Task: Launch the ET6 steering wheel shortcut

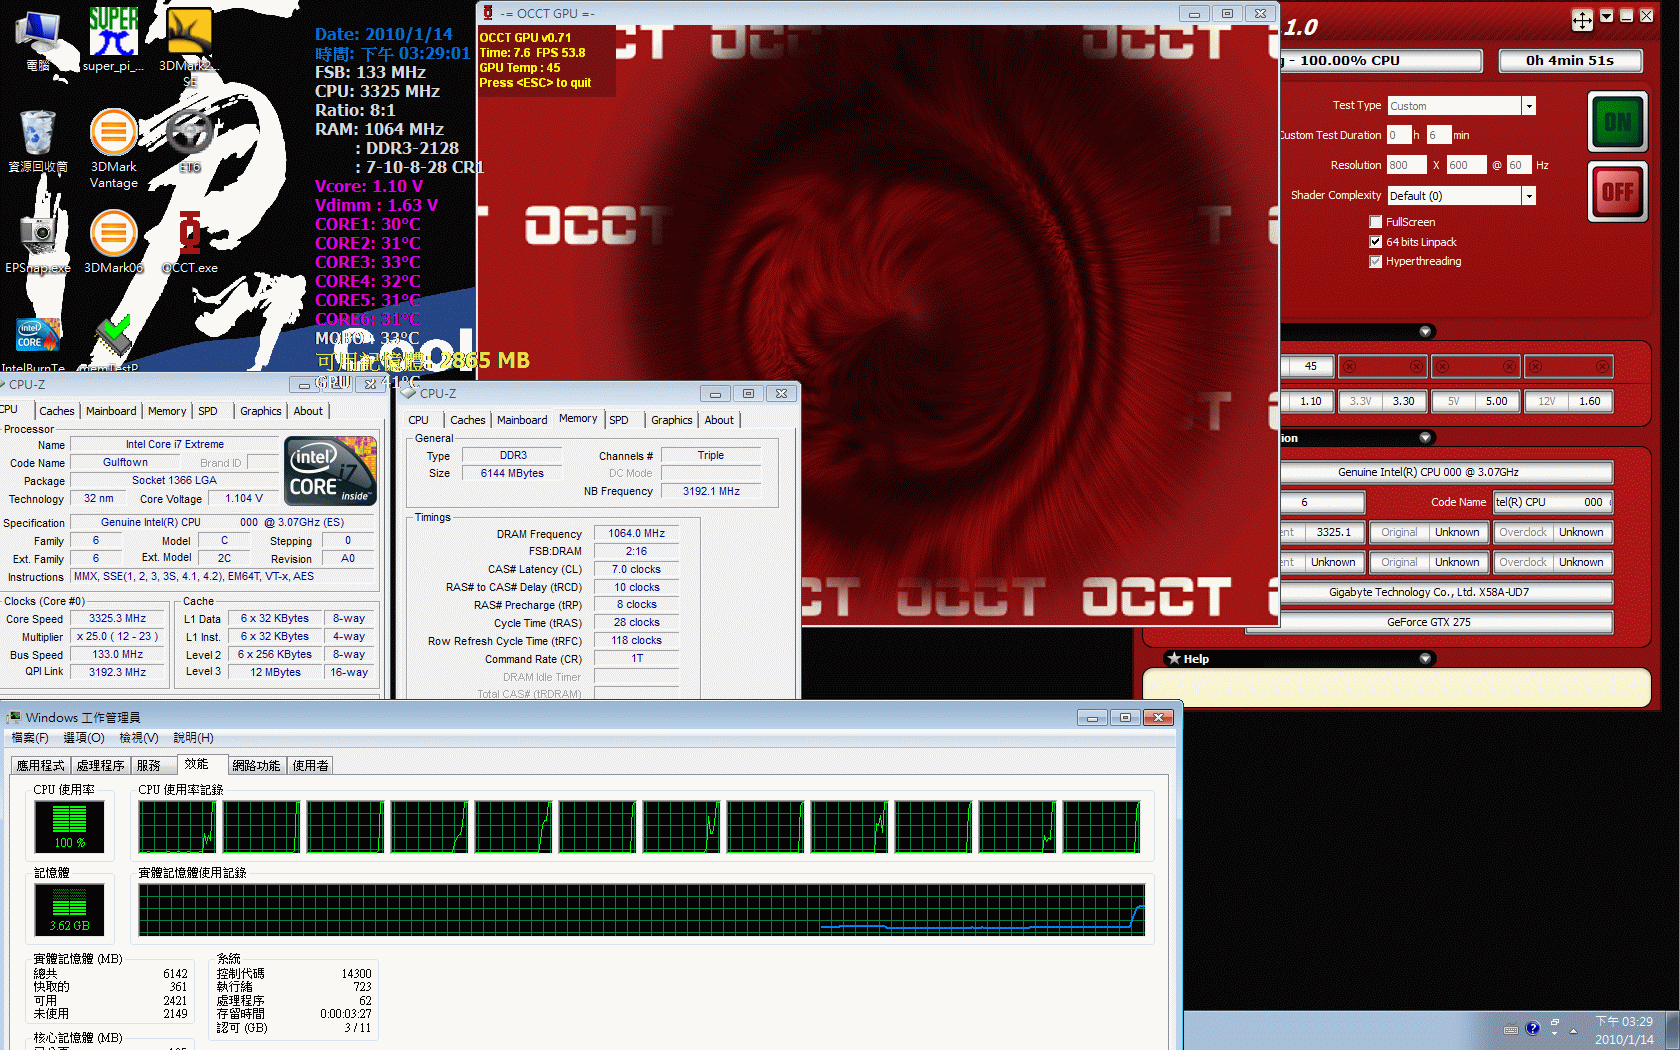Action: click(x=190, y=140)
